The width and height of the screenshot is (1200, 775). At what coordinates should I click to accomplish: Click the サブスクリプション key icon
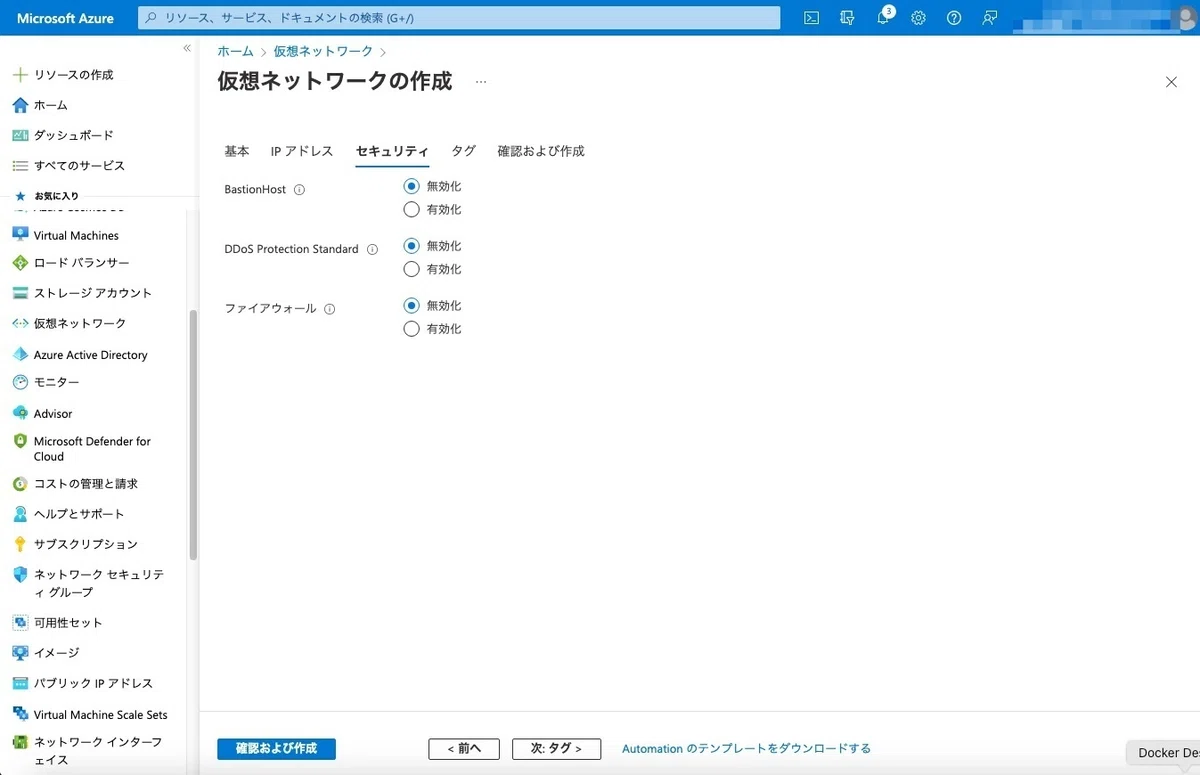tap(20, 544)
